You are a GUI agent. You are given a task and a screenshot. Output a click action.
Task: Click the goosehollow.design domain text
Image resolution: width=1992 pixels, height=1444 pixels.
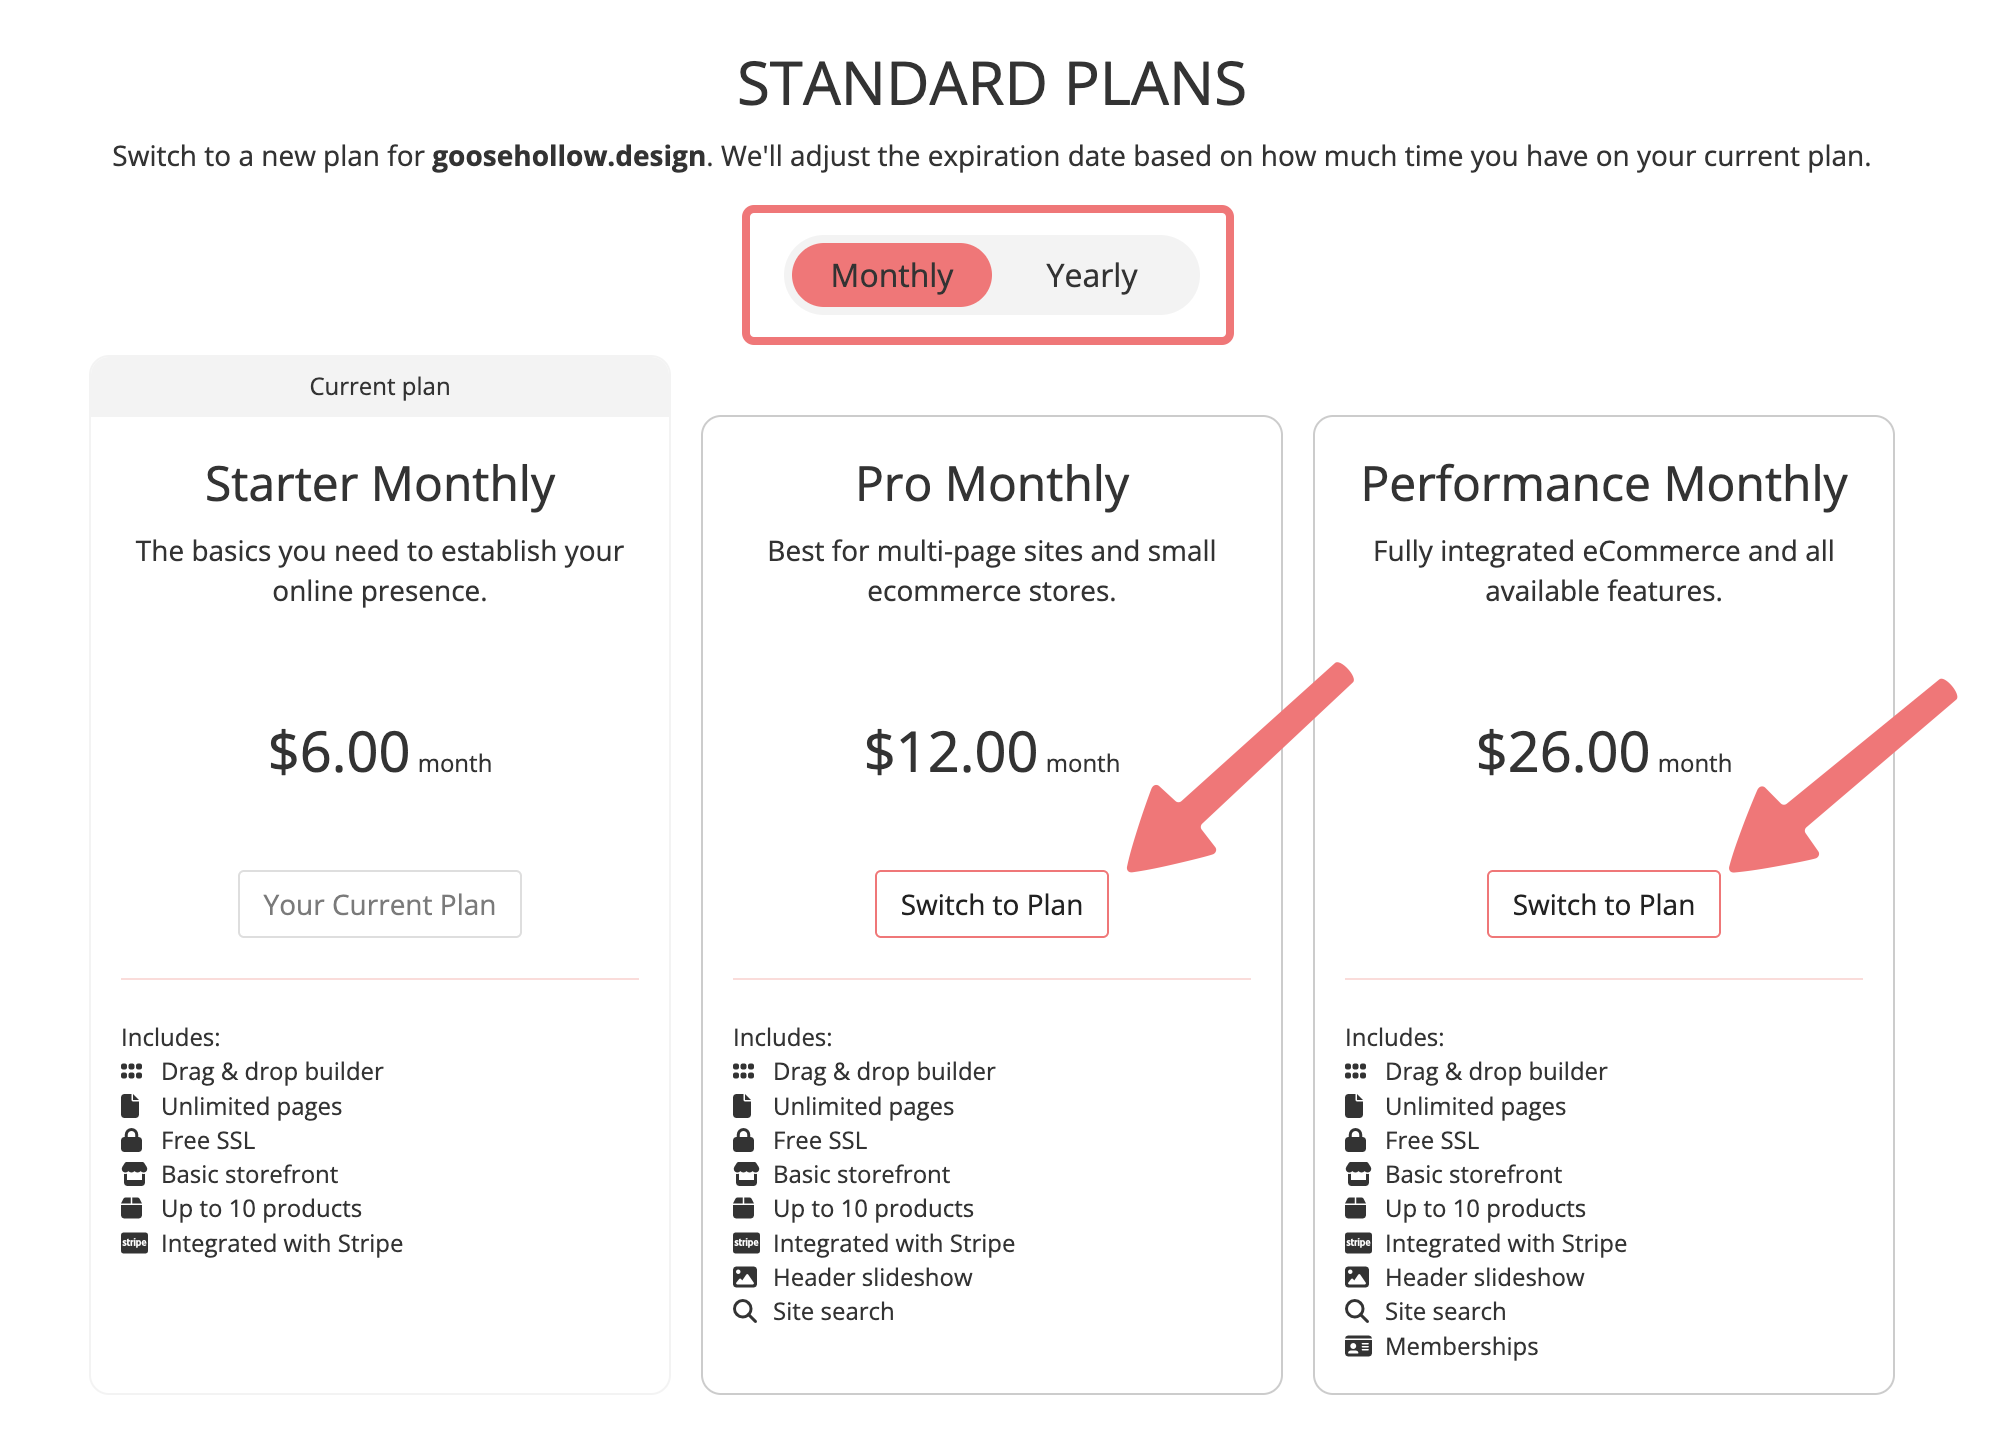coord(568,156)
